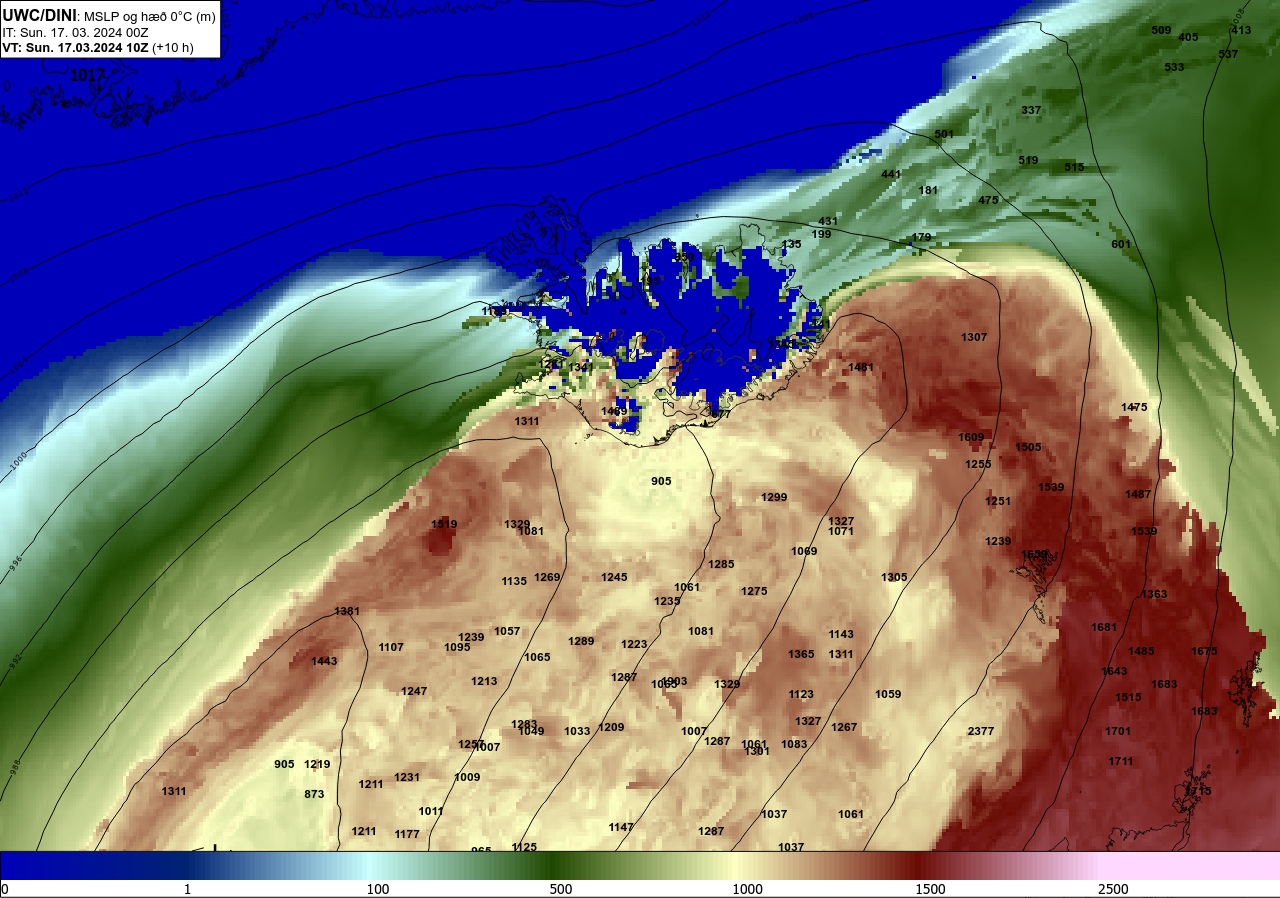Click the 1481 height value

(861, 367)
